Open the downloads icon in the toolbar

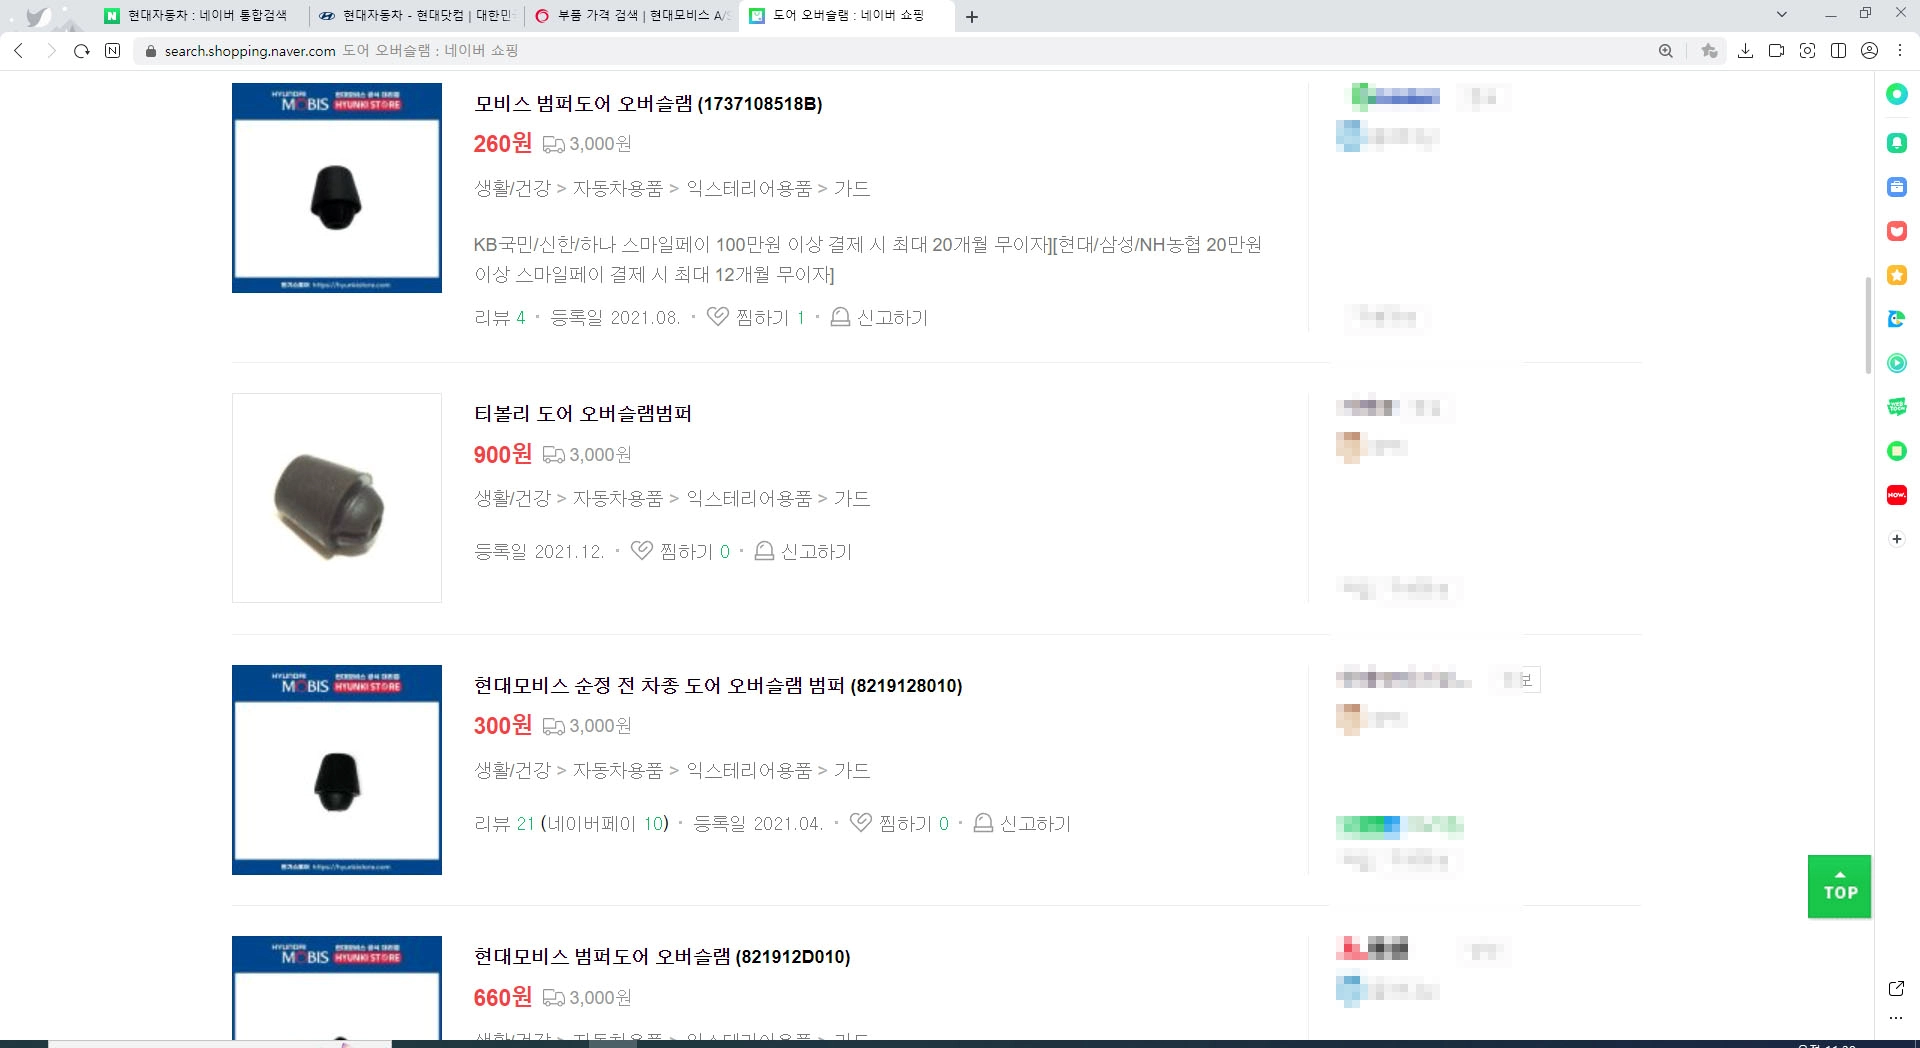[1746, 50]
